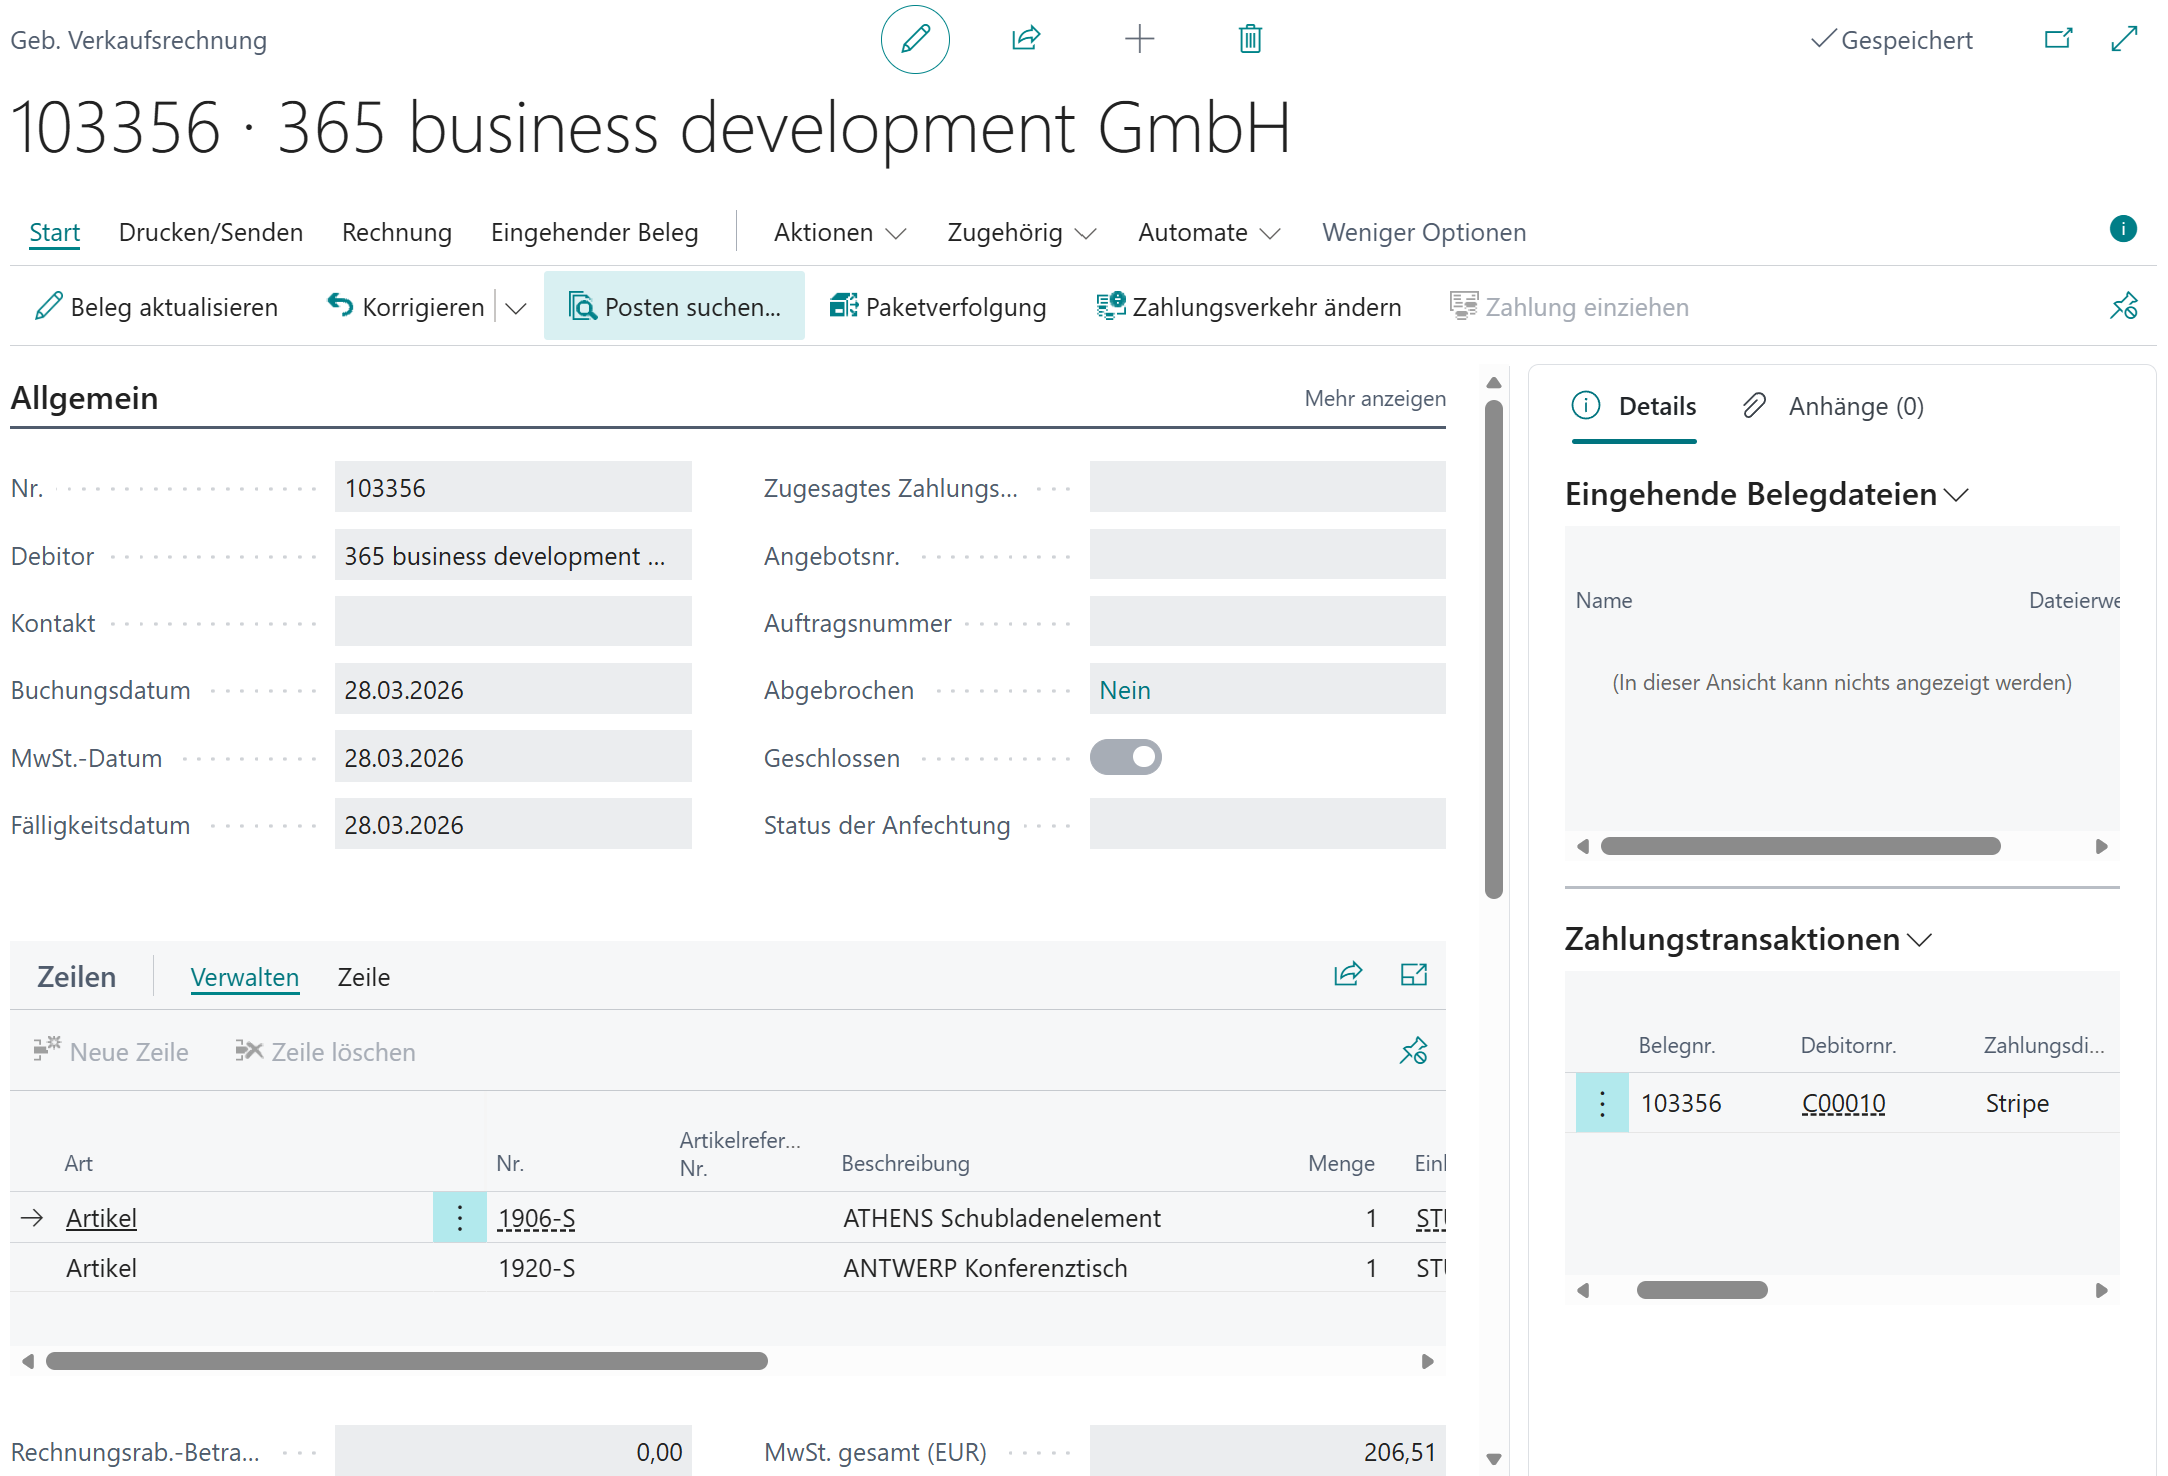Toggle the Geschlossen switch
The height and width of the screenshot is (1476, 2168).
(x=1125, y=757)
